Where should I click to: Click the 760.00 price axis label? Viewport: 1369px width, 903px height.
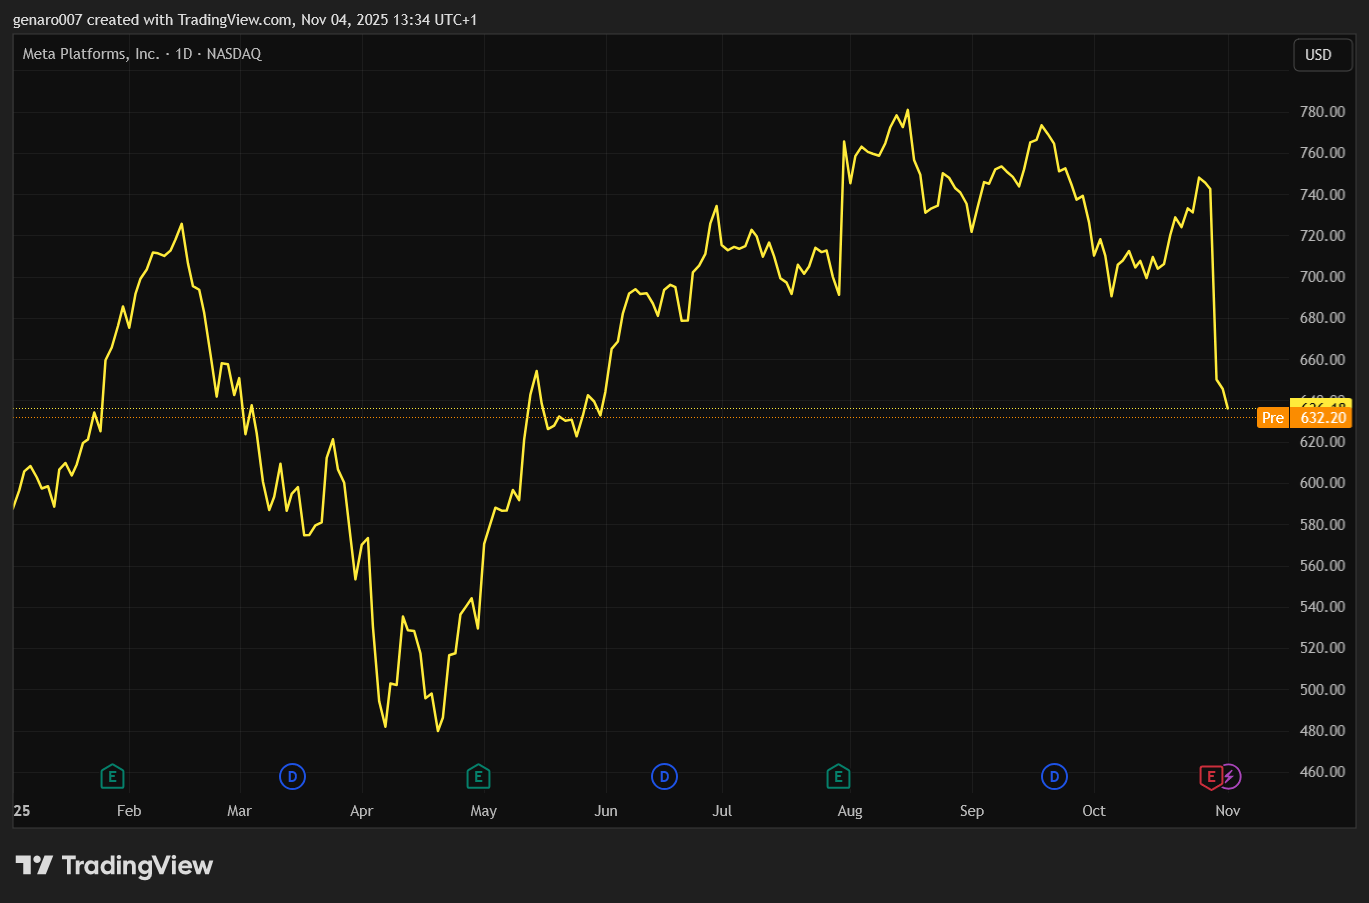coord(1322,153)
